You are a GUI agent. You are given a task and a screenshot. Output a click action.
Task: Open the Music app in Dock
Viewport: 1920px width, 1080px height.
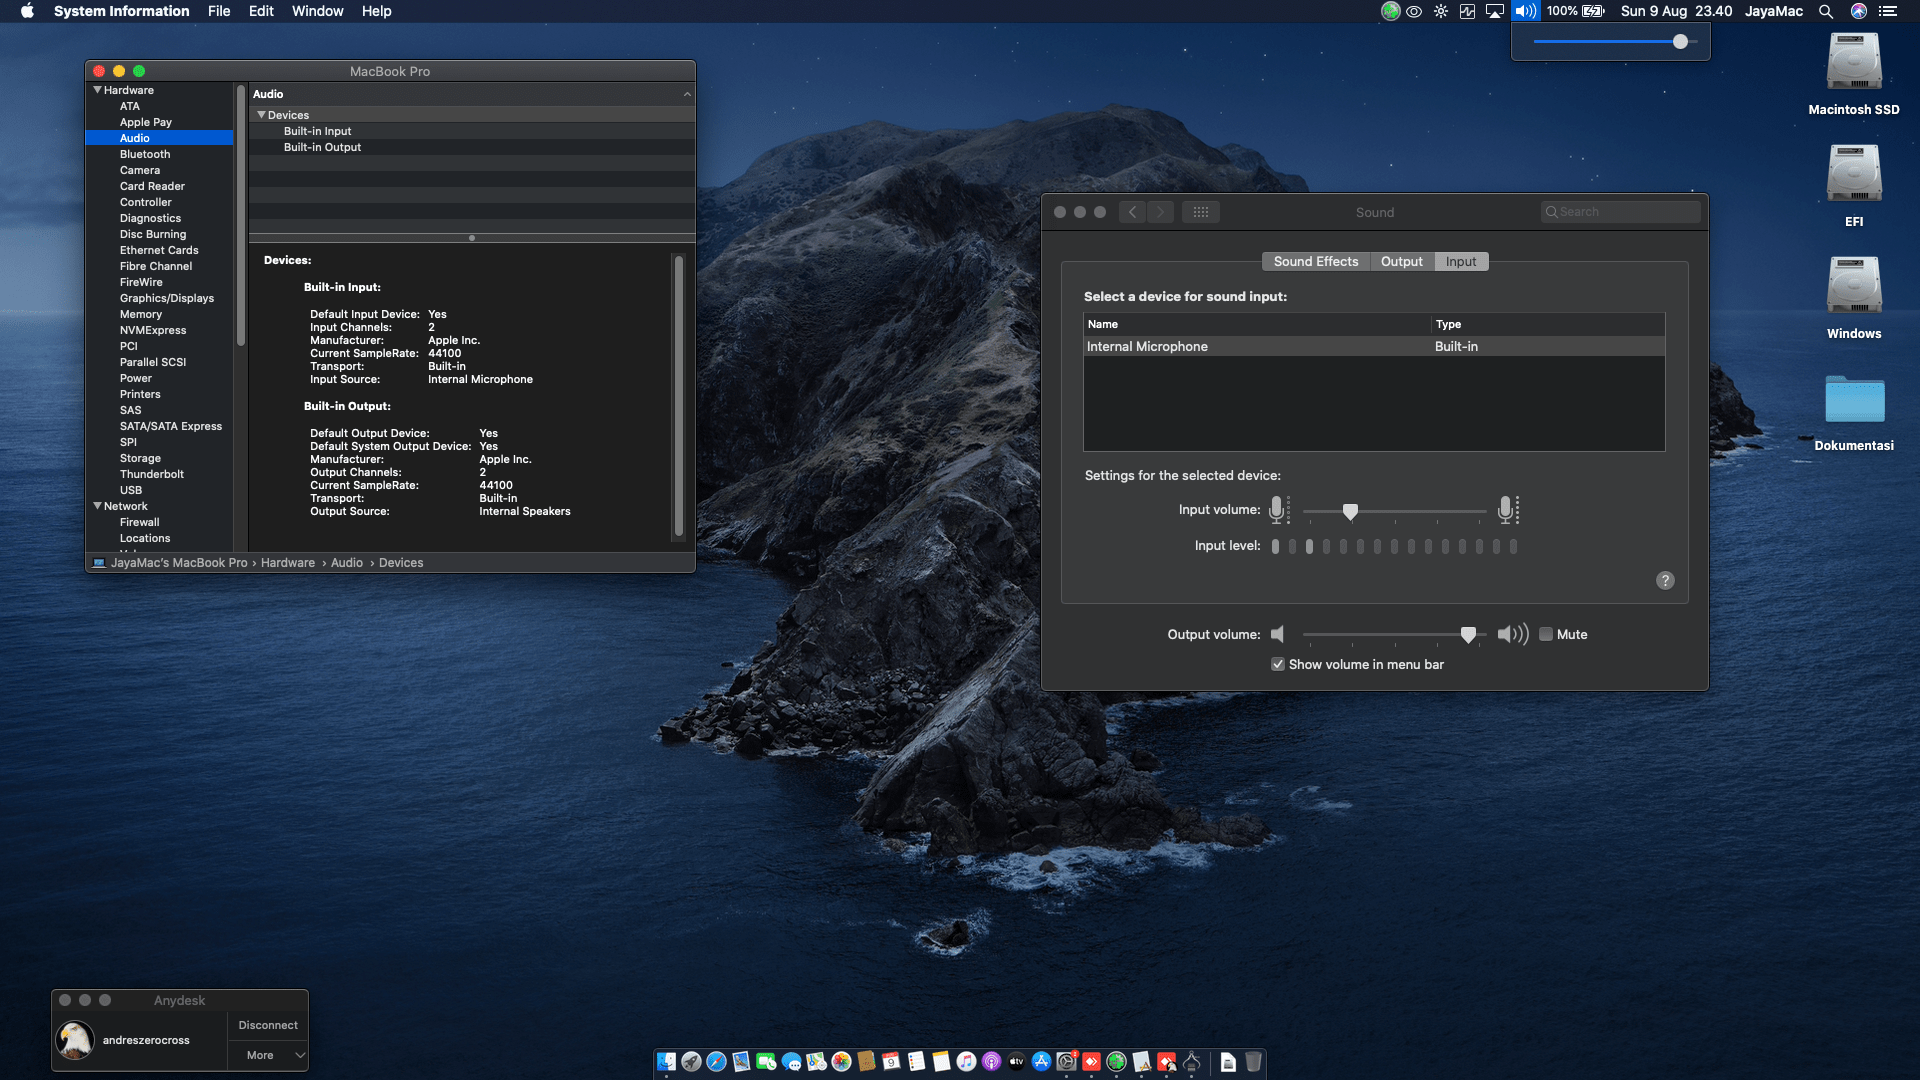[966, 1062]
